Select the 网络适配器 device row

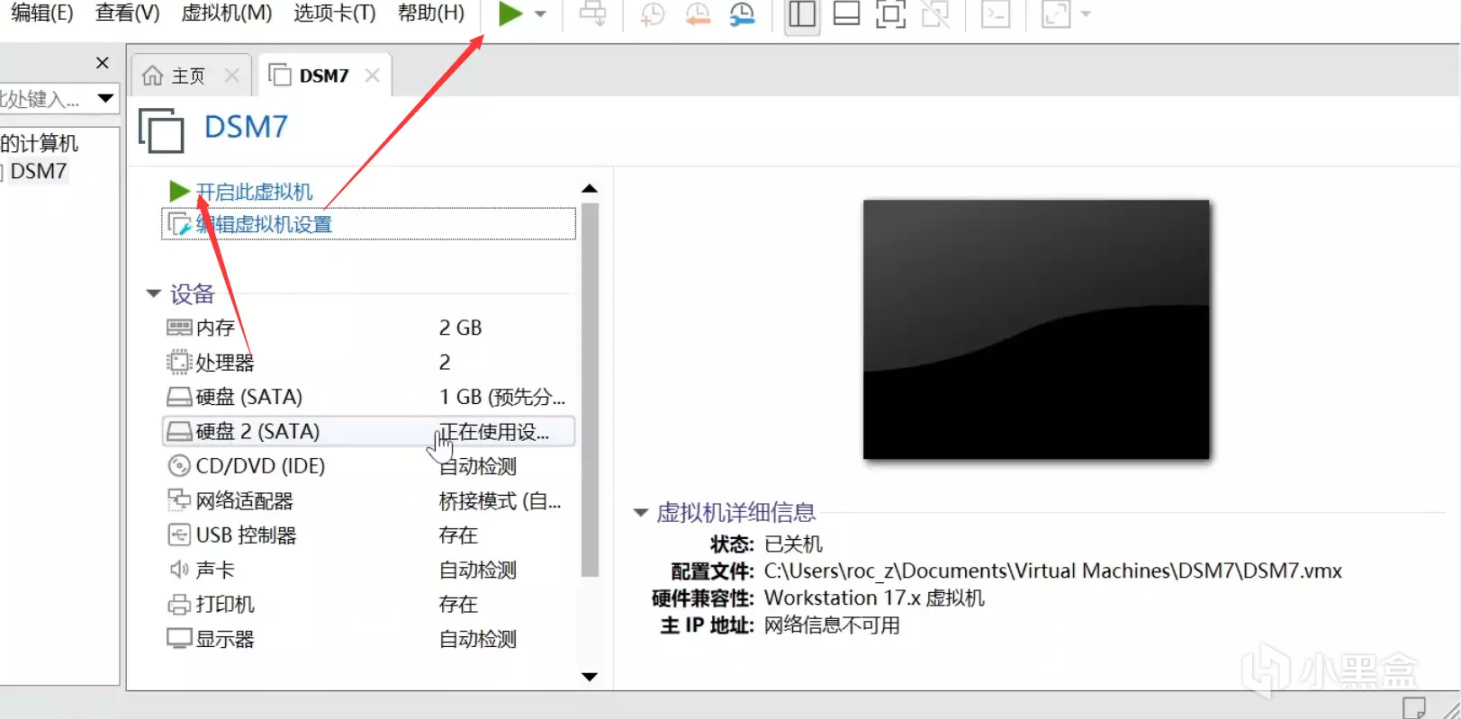(369, 501)
